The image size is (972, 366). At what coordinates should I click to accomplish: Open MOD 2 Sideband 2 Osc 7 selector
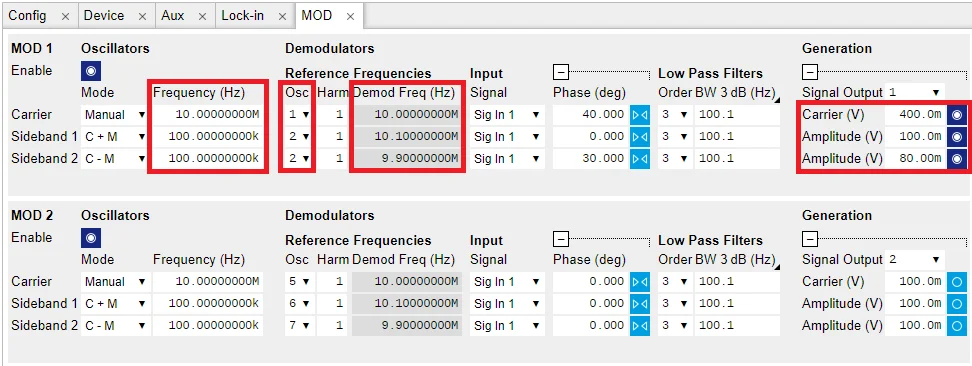click(x=299, y=326)
